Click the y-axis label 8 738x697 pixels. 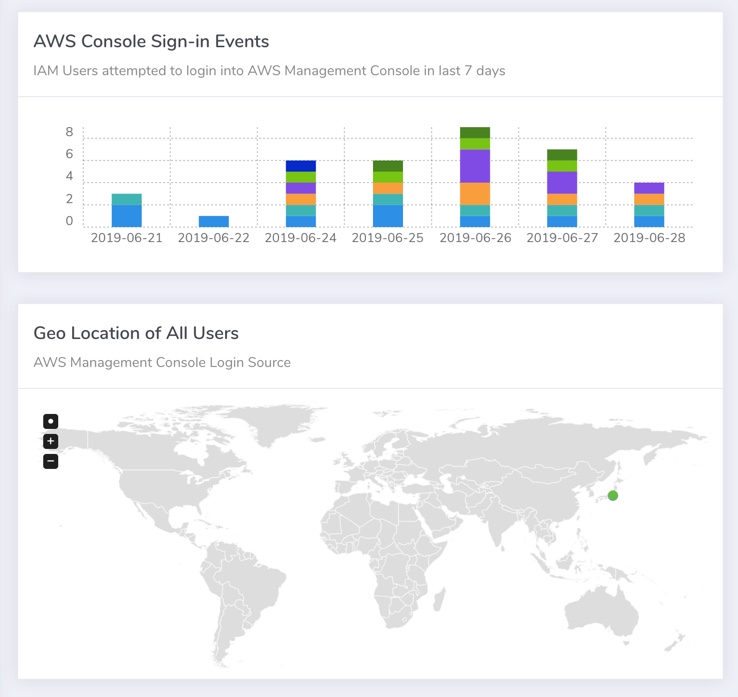[69, 132]
